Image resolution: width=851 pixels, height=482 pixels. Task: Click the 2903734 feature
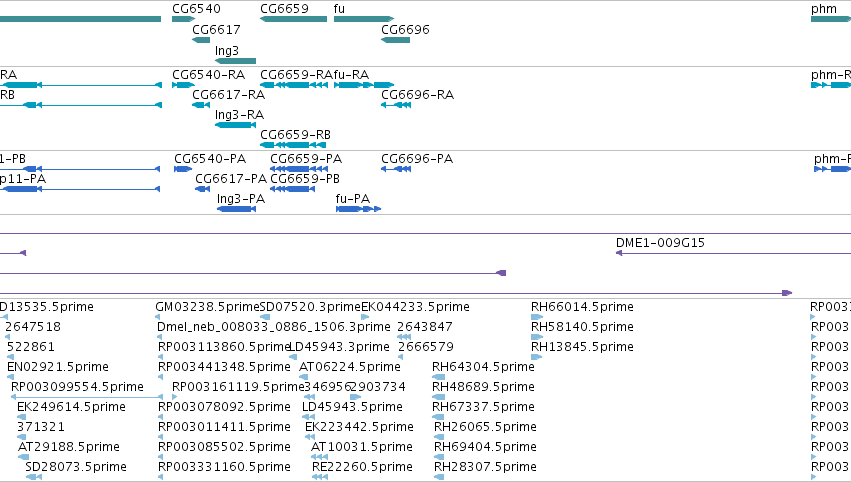(x=355, y=397)
